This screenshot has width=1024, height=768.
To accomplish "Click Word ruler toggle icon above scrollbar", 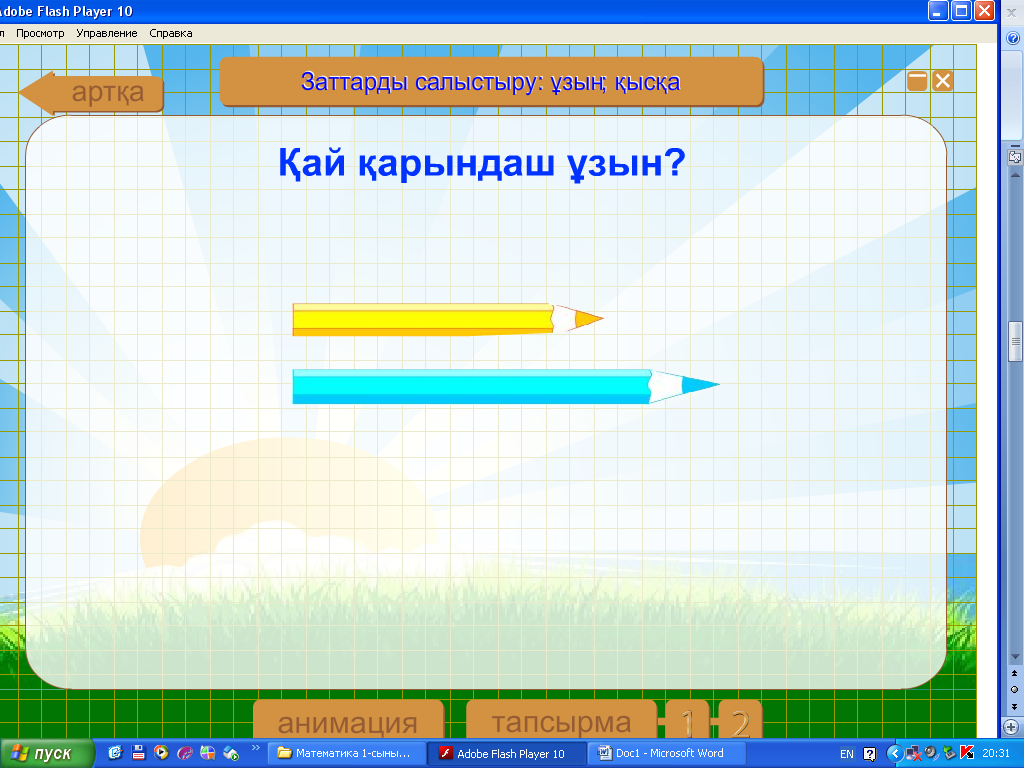I will pyautogui.click(x=1015, y=156).
